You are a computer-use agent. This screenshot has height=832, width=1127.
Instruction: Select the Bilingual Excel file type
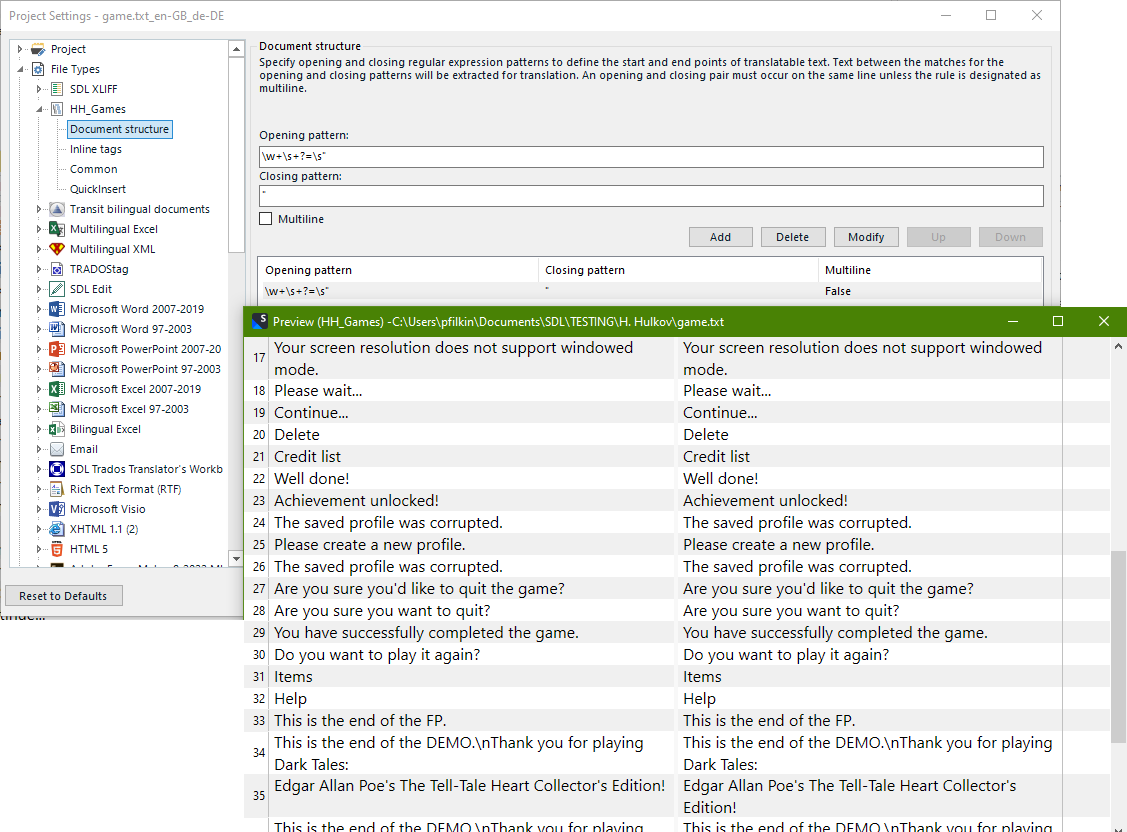[105, 429]
